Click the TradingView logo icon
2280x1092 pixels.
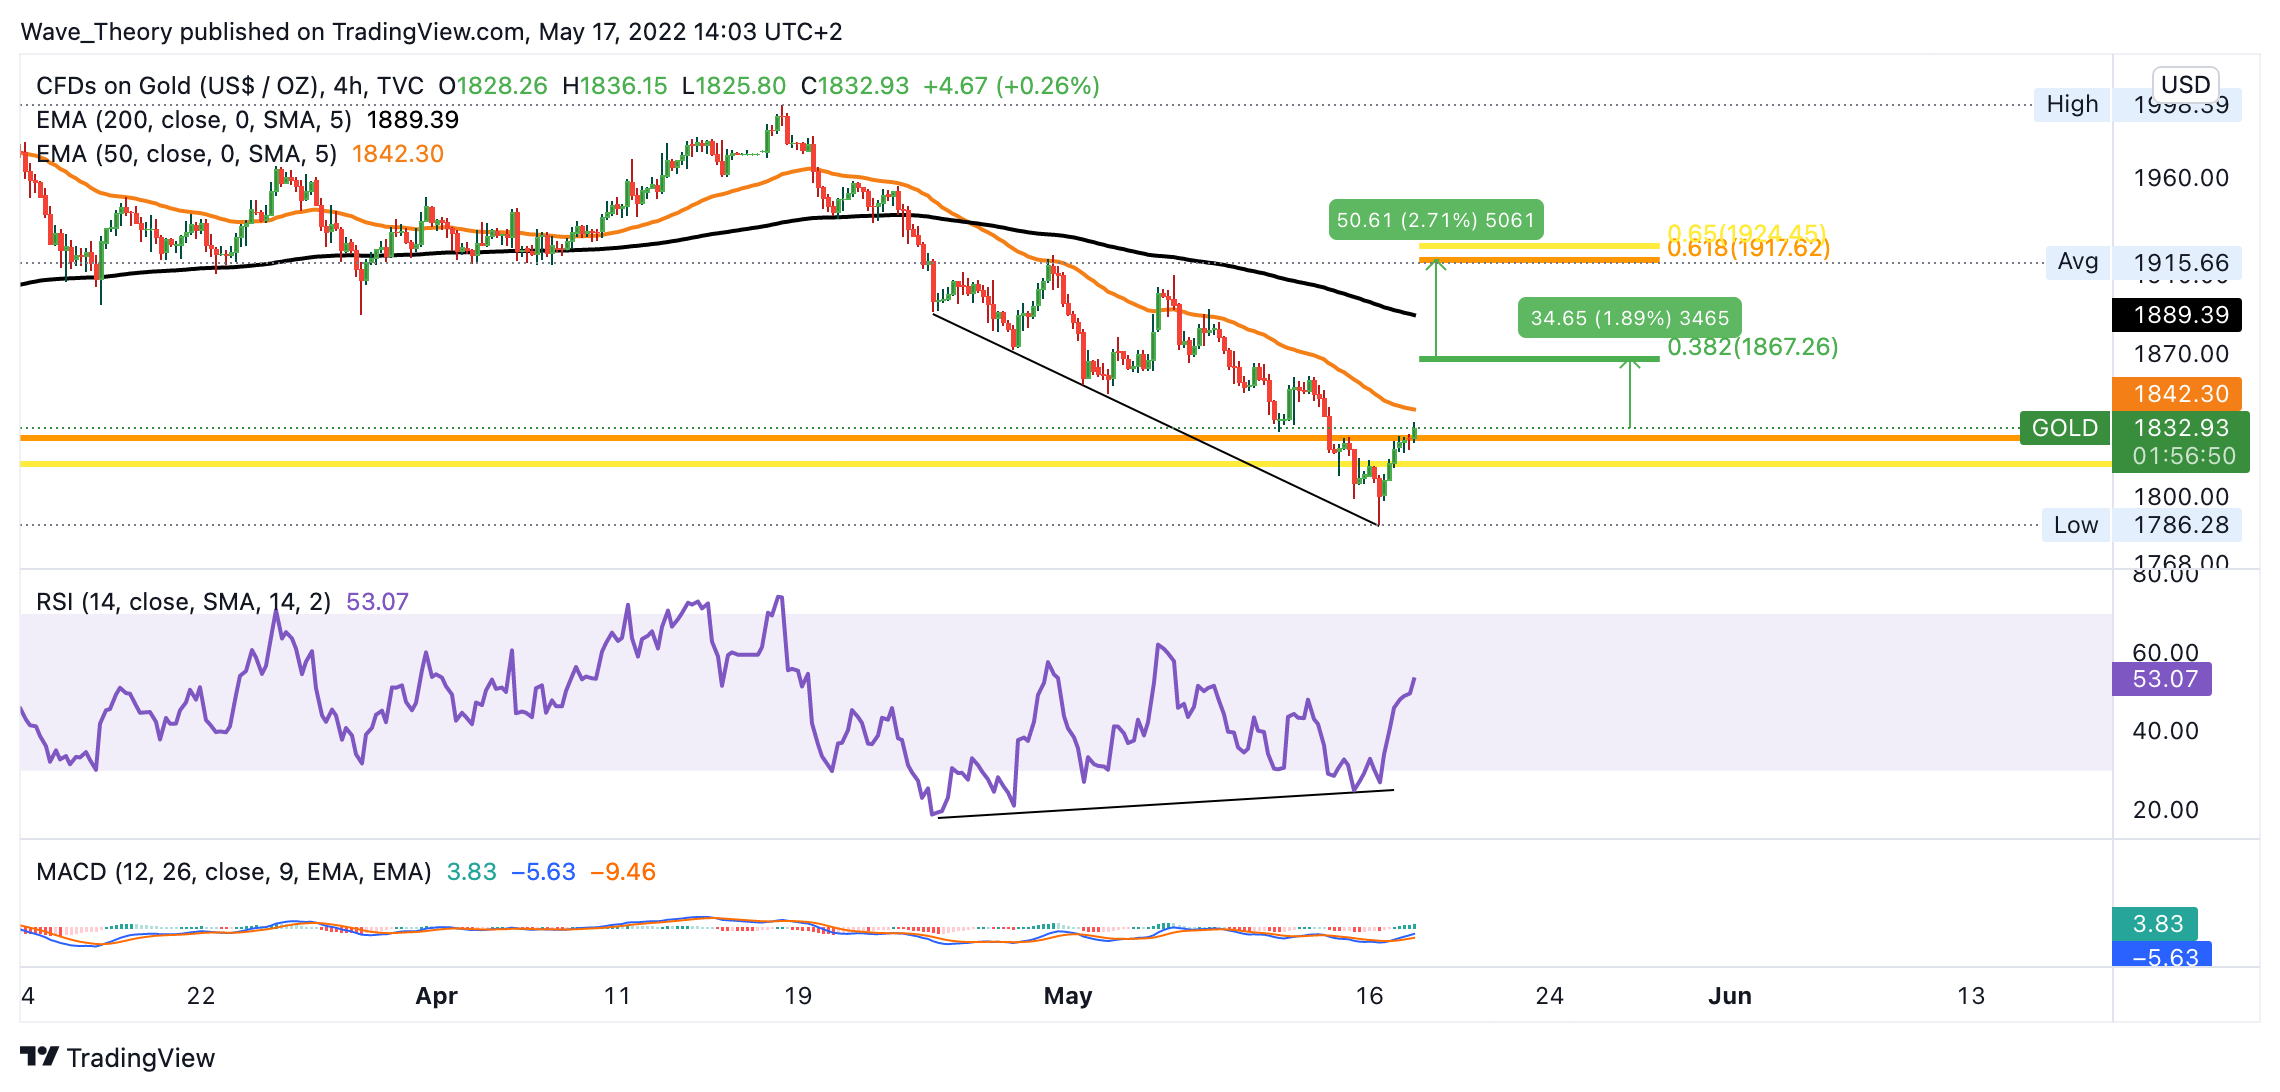[40, 1056]
